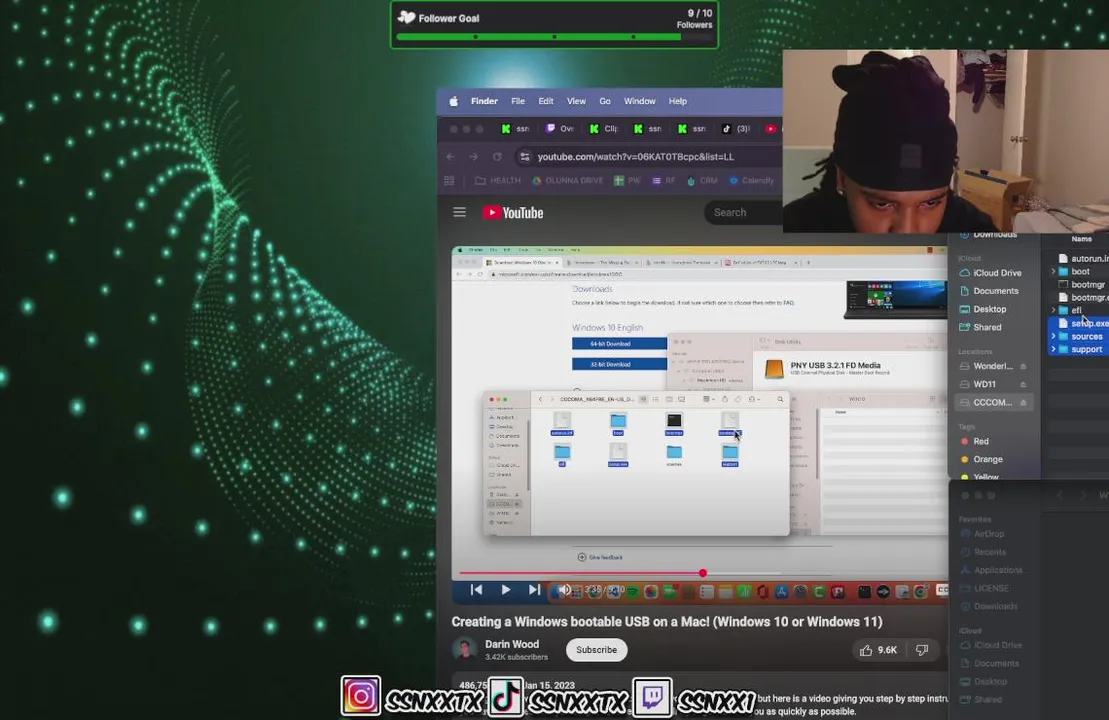Filter by Red tag in Finder

975,441
